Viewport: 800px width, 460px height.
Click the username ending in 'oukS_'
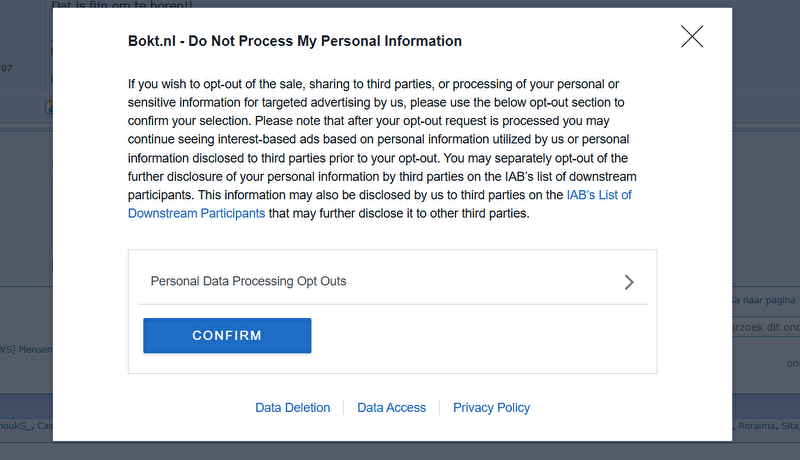point(17,426)
